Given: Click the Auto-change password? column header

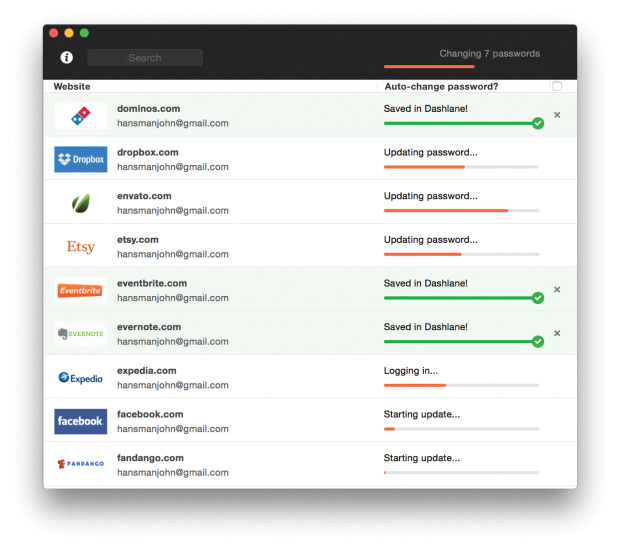Looking at the screenshot, I should pos(441,87).
